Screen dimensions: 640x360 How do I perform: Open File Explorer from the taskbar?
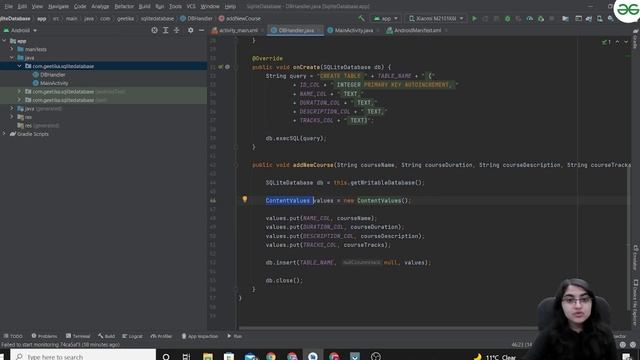pos(208,356)
